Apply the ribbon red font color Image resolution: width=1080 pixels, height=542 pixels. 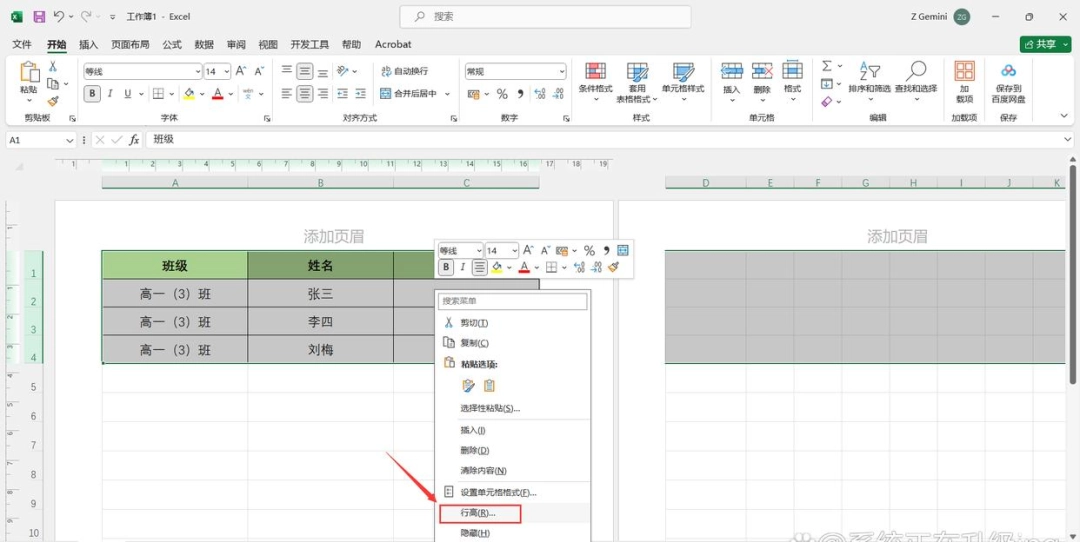coord(218,94)
